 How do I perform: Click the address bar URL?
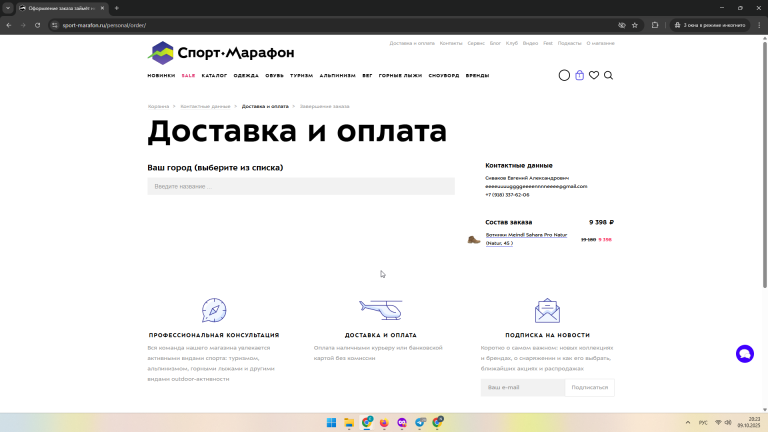coord(104,25)
